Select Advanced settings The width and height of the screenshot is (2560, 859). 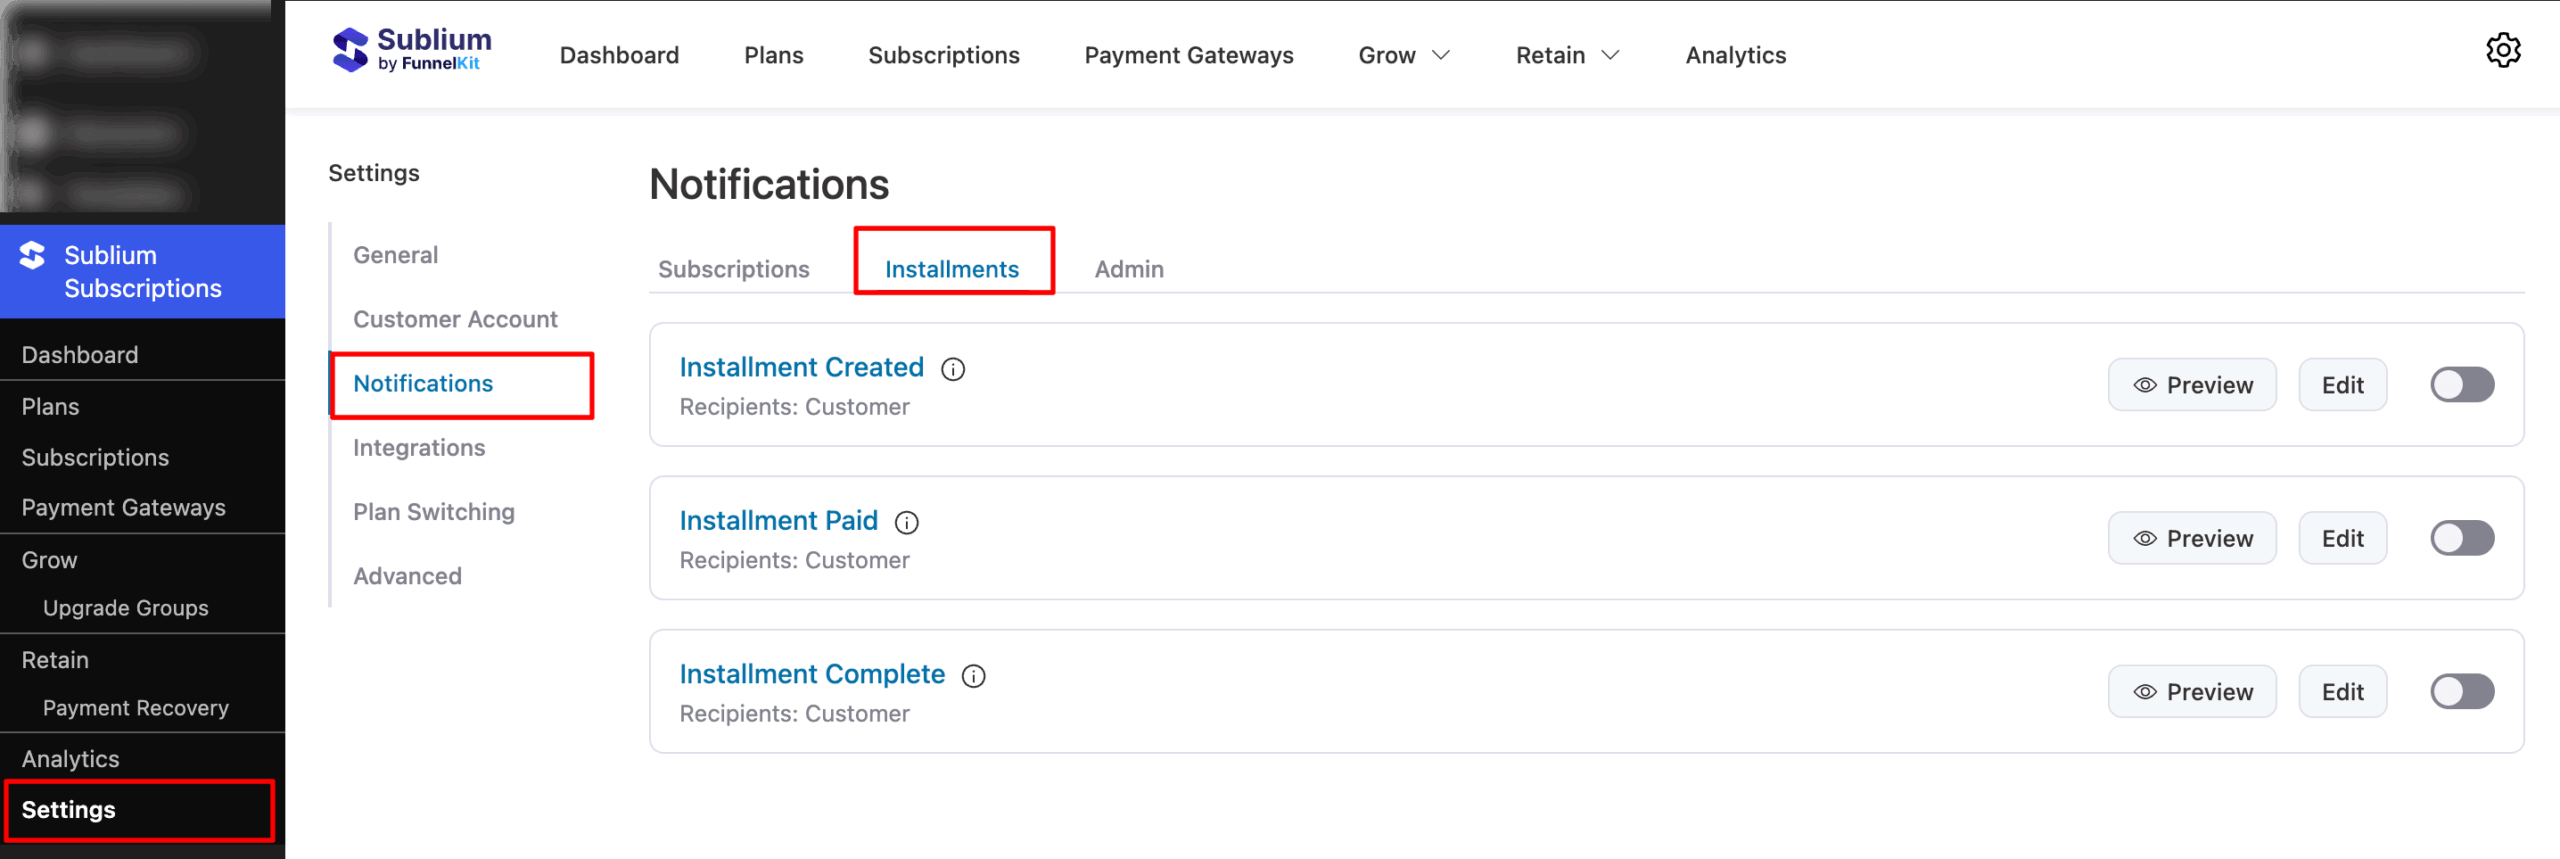click(407, 576)
